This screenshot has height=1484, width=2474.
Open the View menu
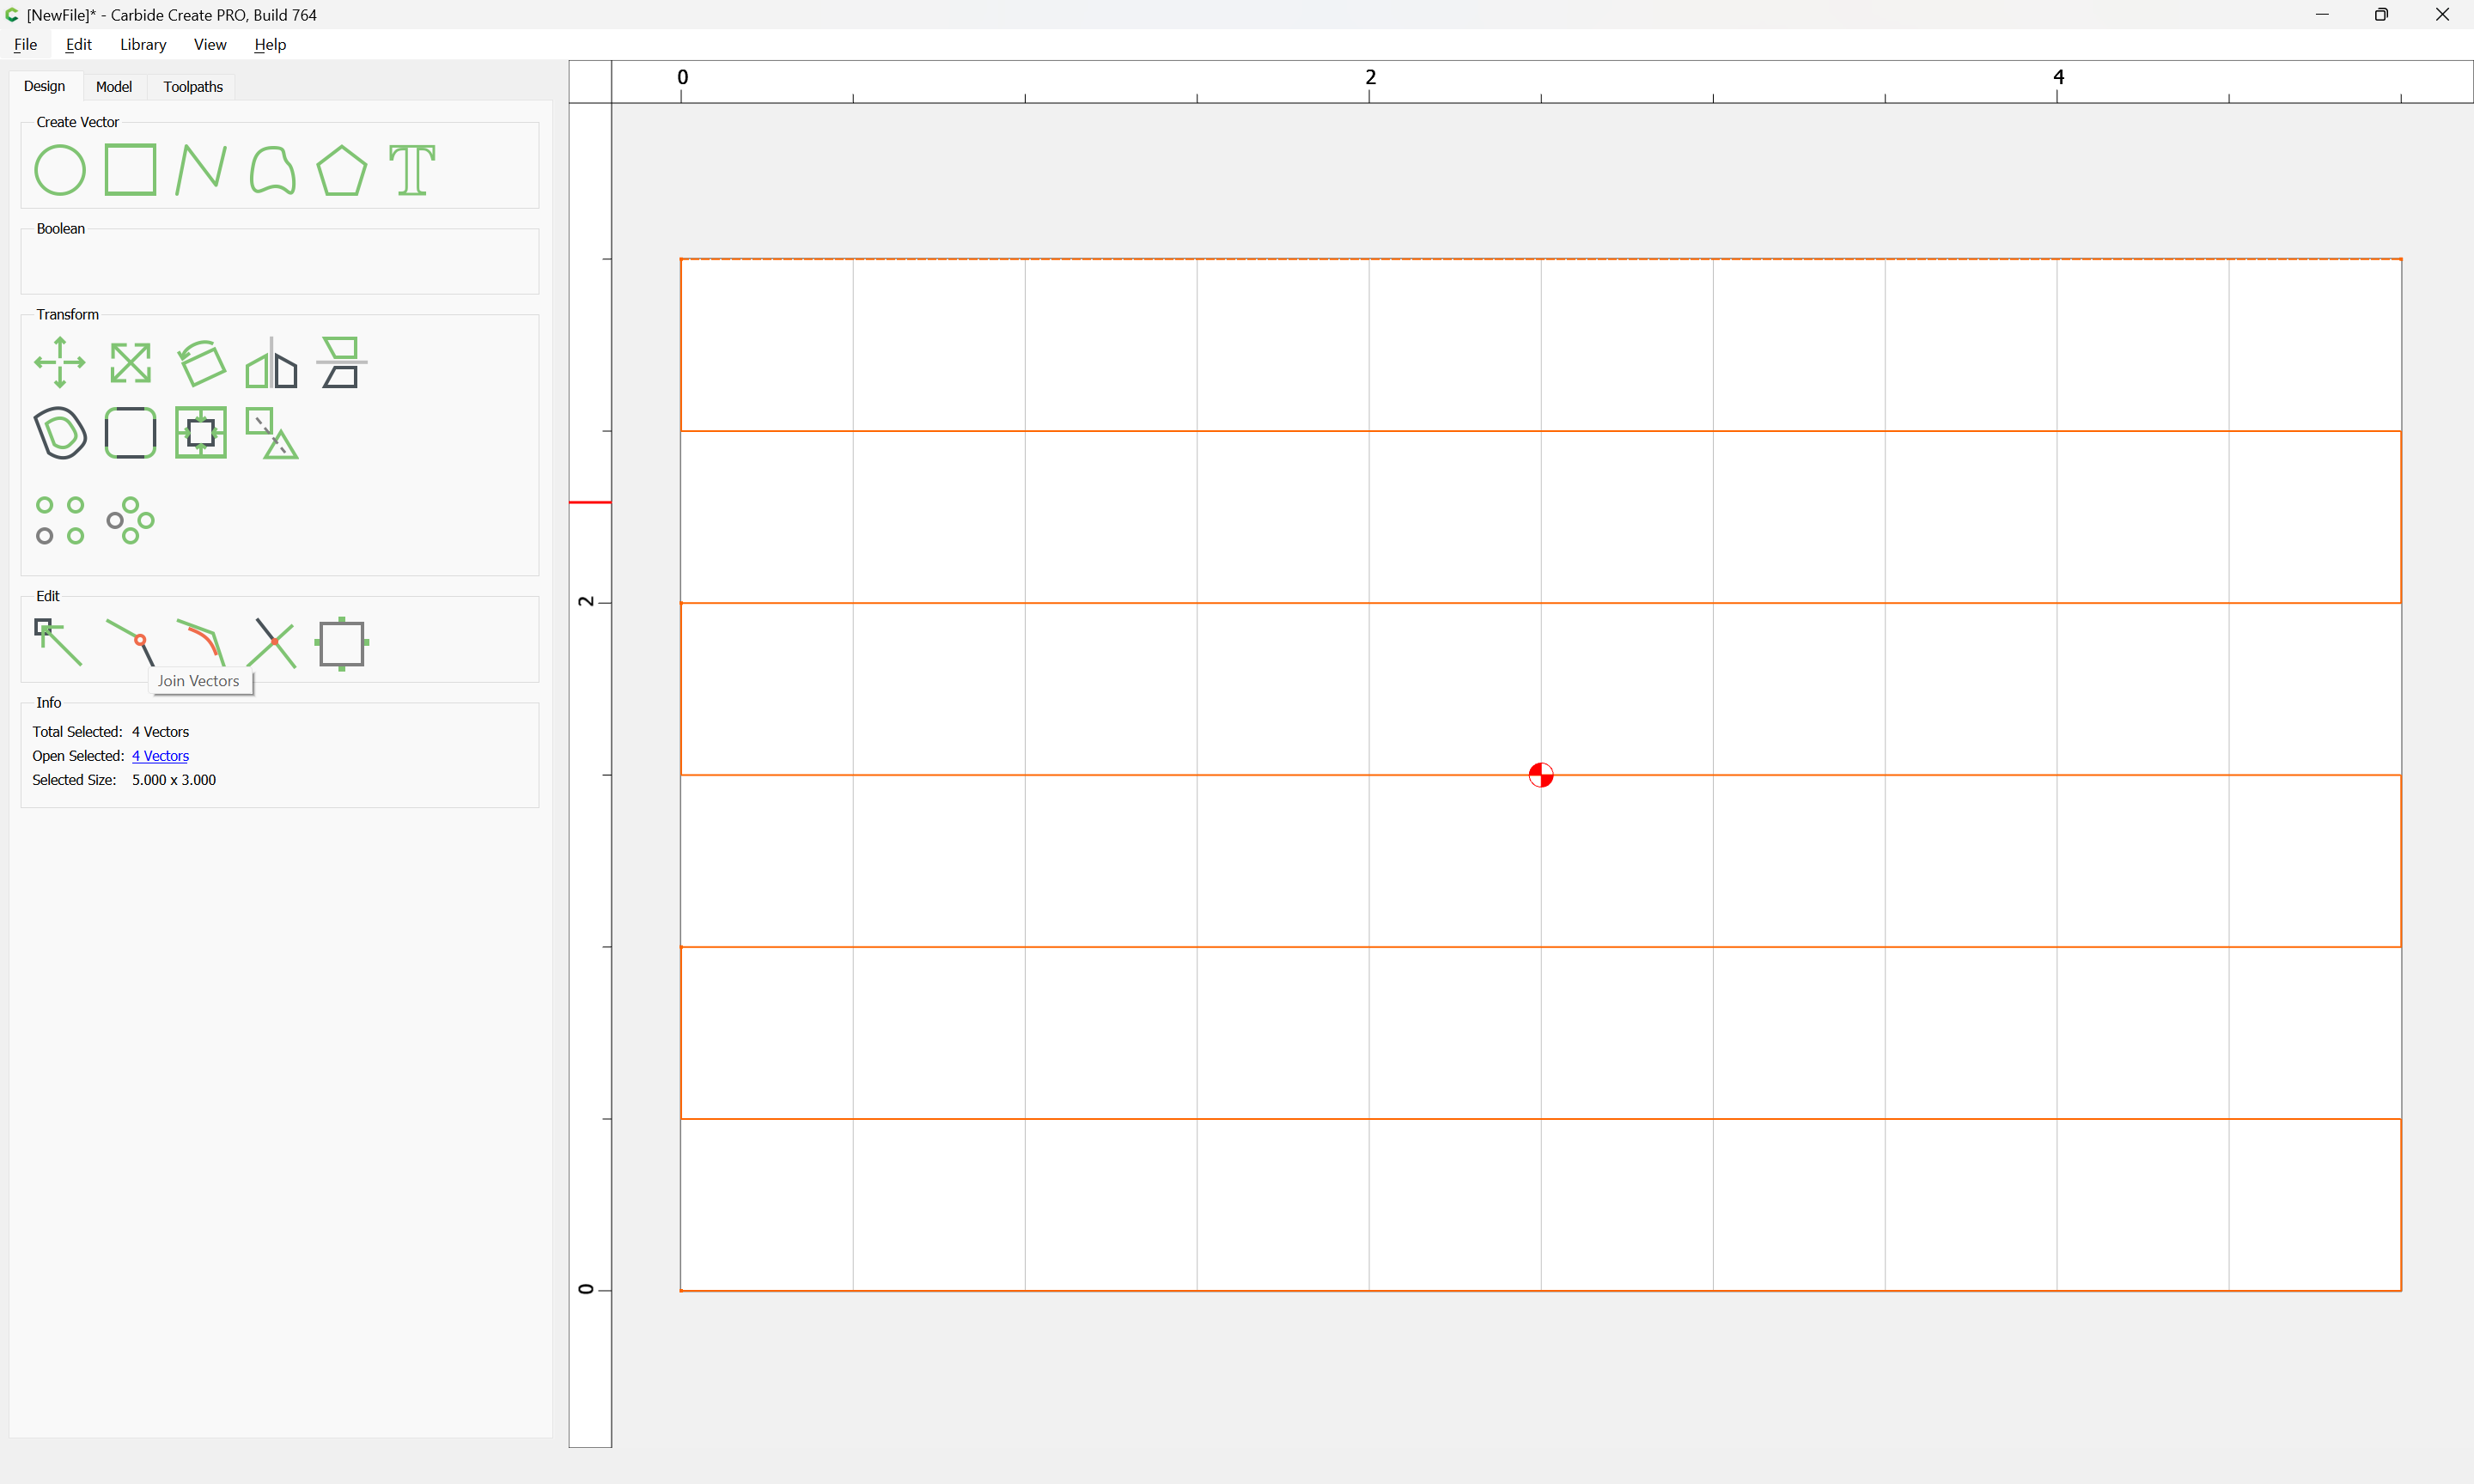pos(210,44)
